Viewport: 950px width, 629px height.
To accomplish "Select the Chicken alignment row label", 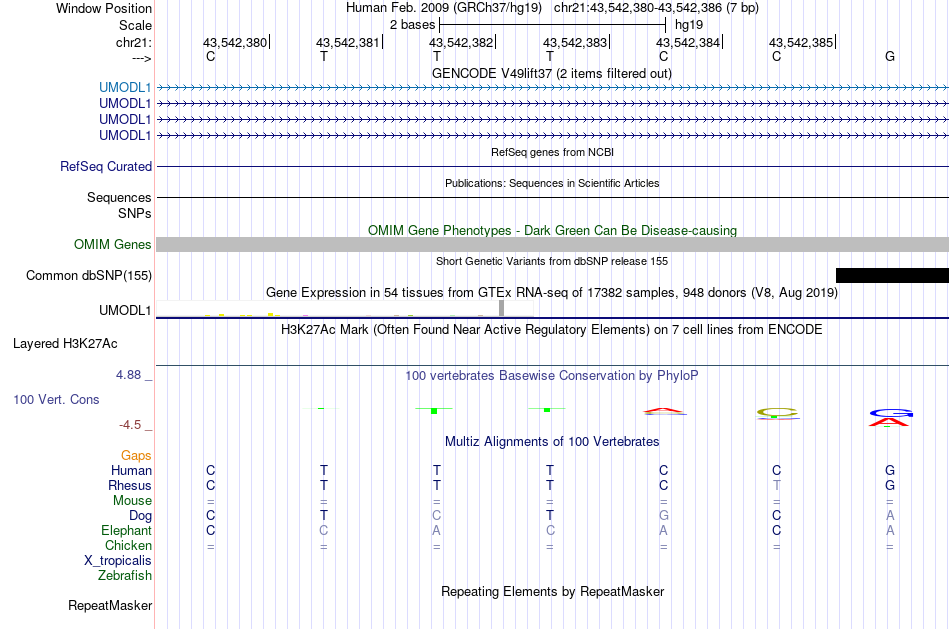I will pyautogui.click(x=128, y=545).
